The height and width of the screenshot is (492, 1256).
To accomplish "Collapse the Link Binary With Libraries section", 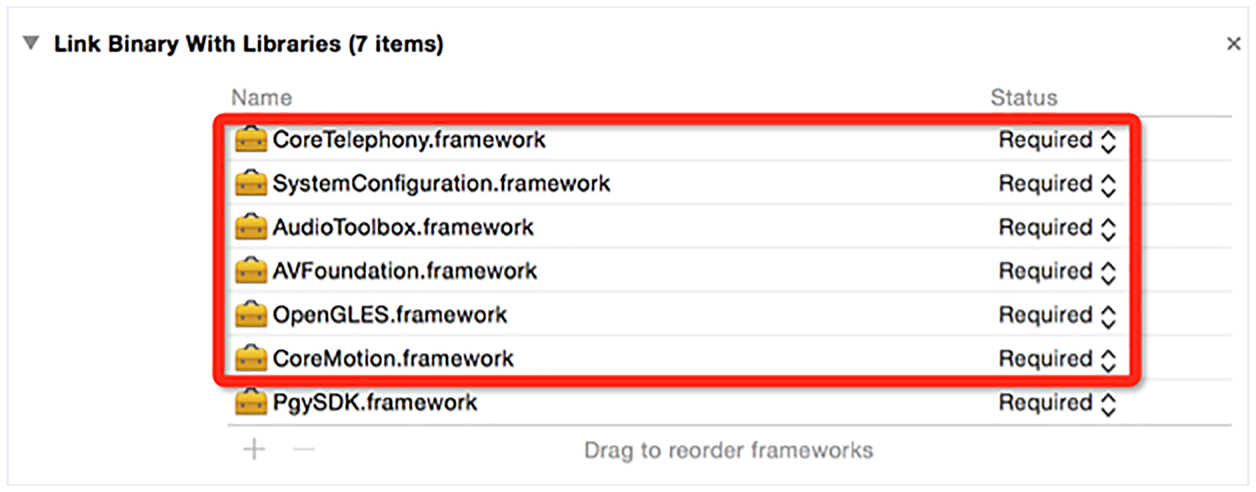I will click(32, 44).
